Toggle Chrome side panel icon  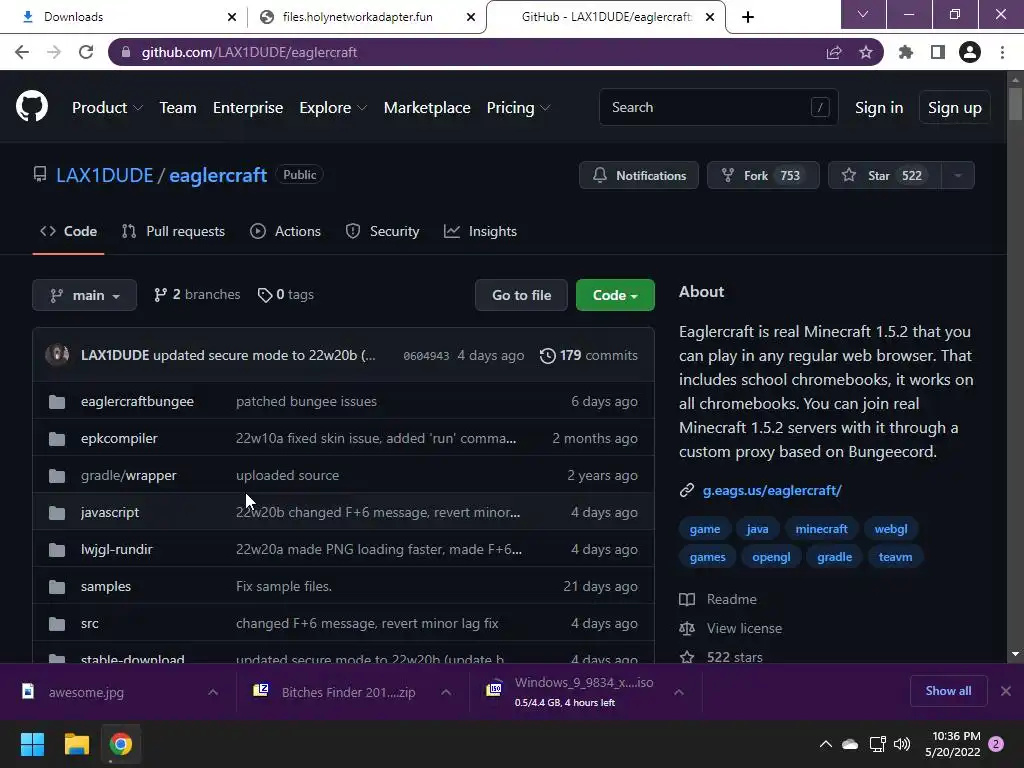(938, 52)
